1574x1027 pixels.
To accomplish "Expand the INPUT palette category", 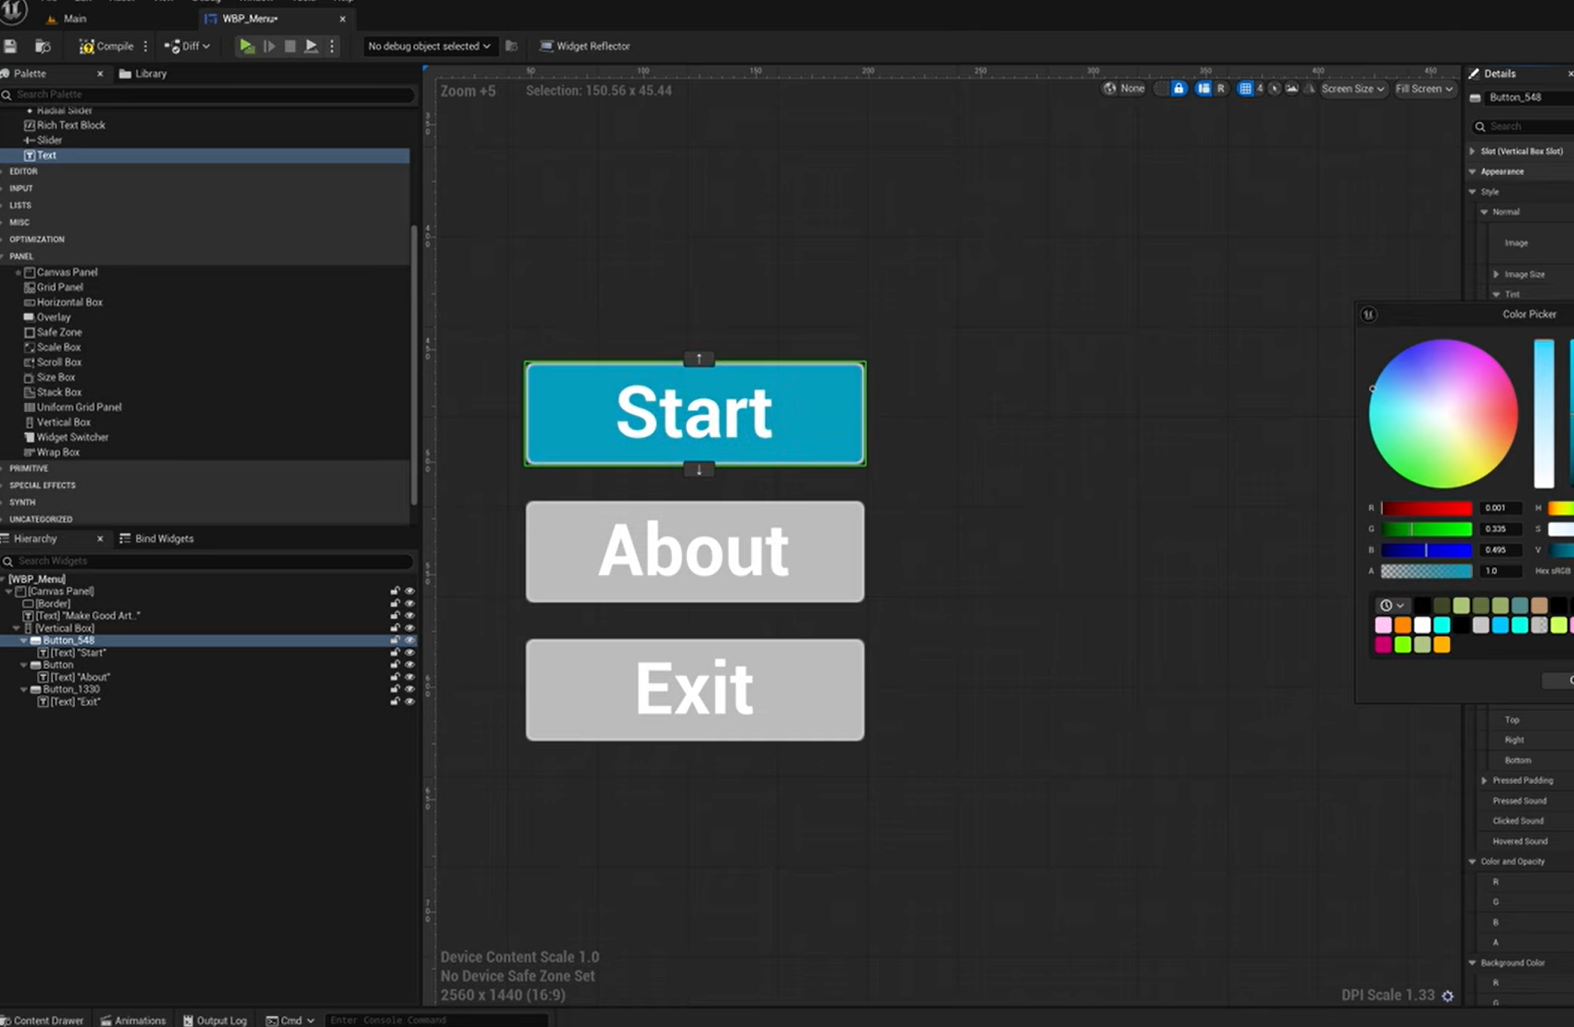I will click(x=21, y=188).
